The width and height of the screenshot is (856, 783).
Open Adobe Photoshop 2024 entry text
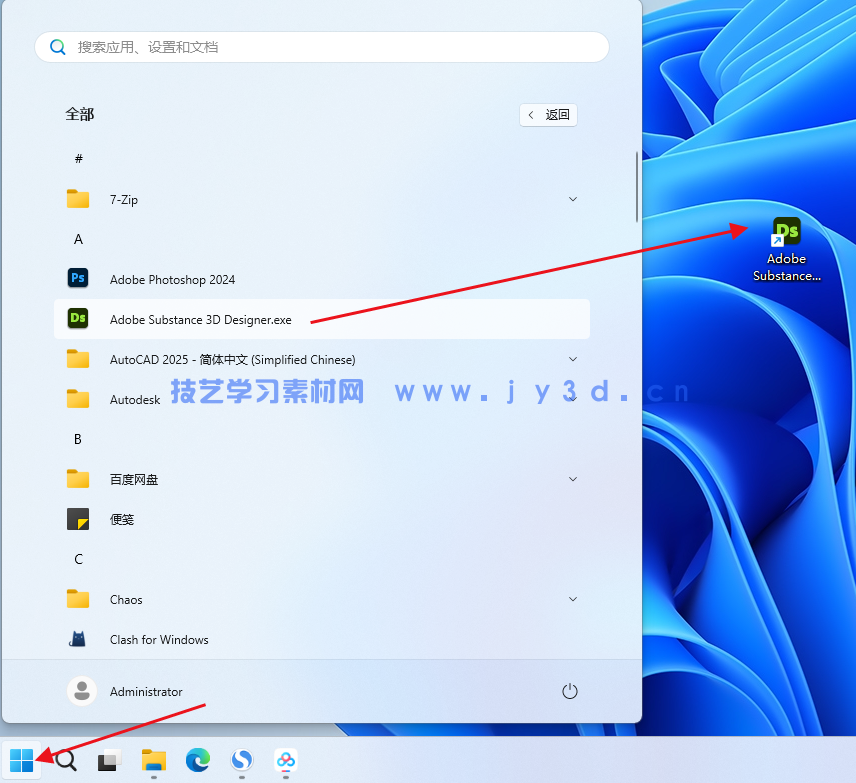172,280
